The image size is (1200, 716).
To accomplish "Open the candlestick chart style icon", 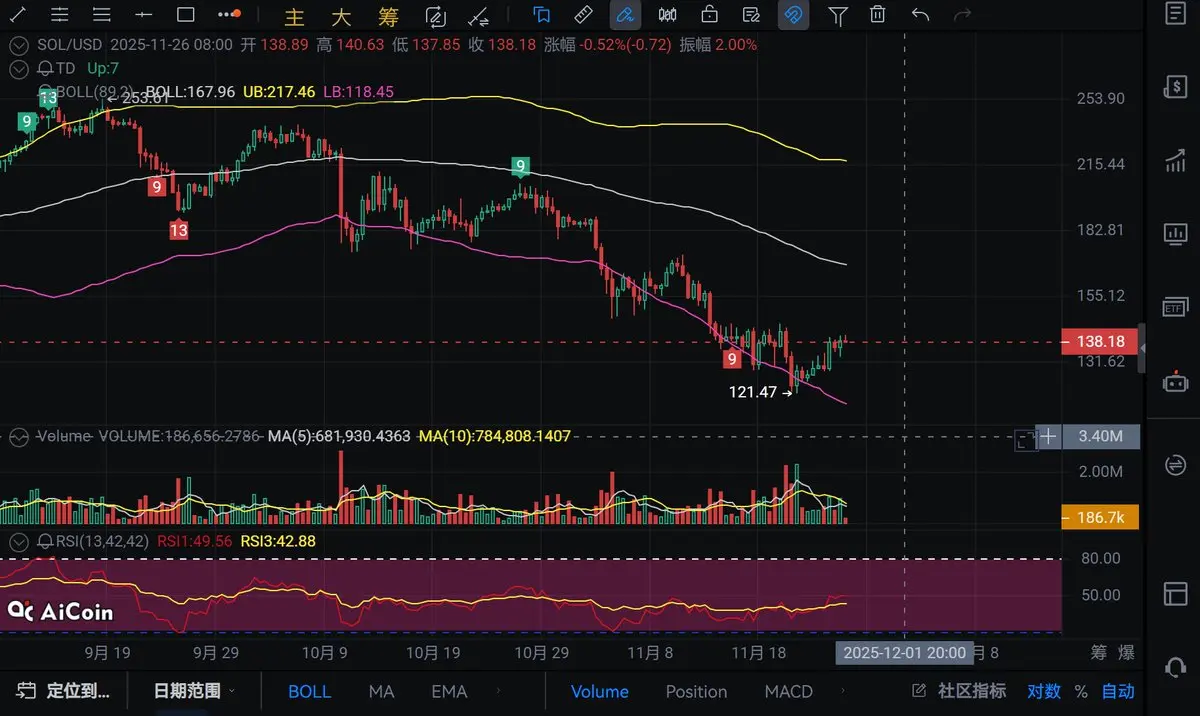I will [x=667, y=15].
